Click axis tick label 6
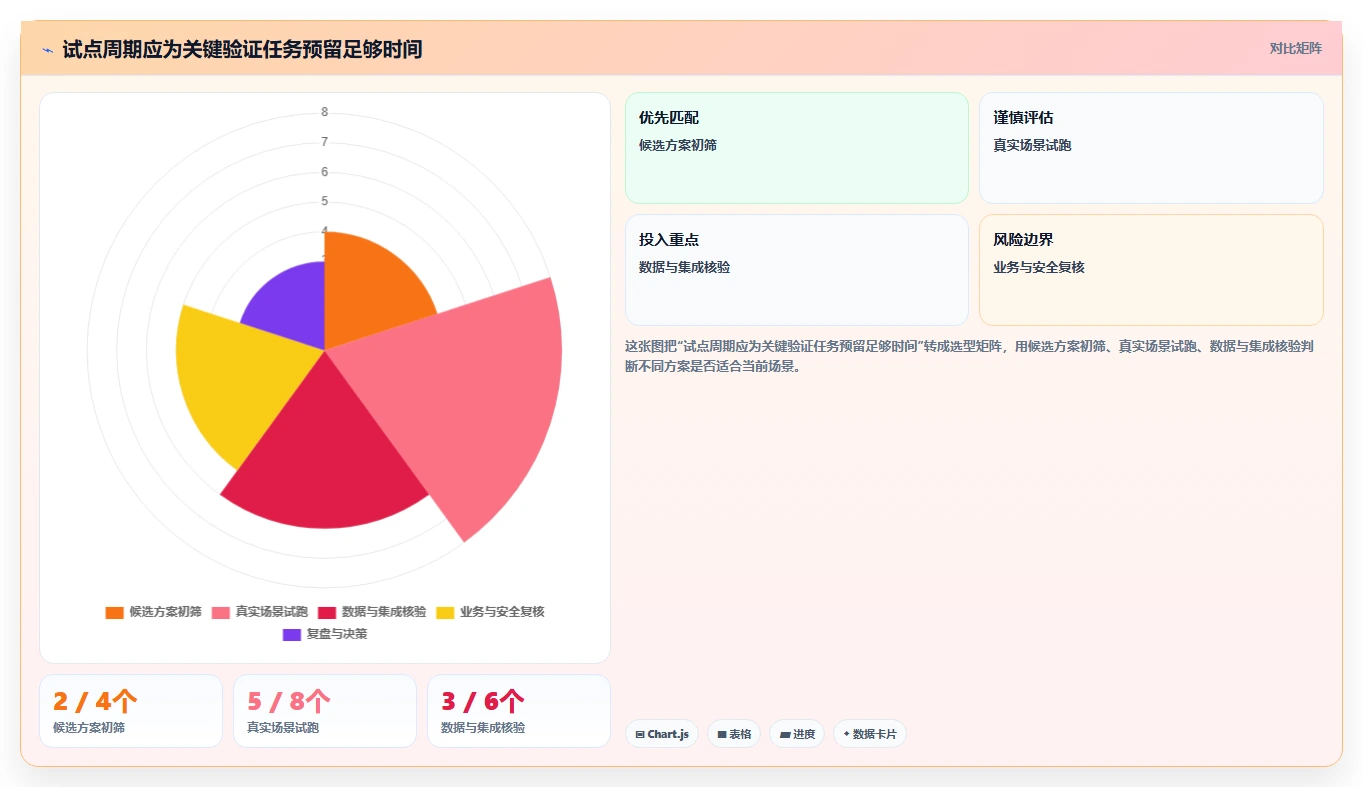1363x787 pixels. 324,172
